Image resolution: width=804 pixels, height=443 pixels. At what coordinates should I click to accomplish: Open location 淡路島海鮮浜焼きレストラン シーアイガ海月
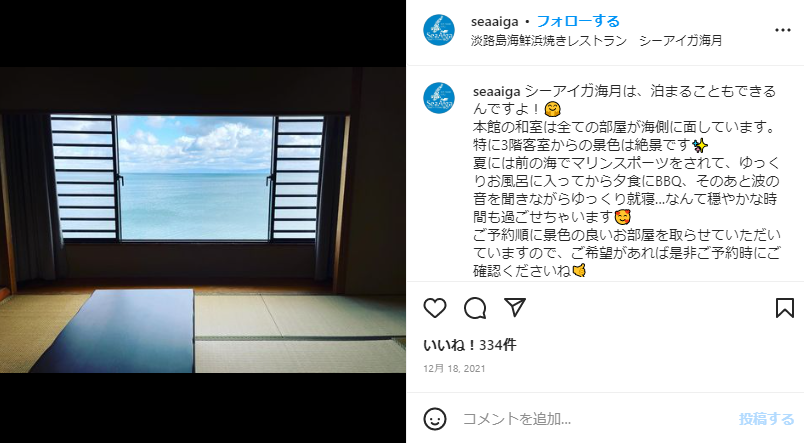(596, 41)
